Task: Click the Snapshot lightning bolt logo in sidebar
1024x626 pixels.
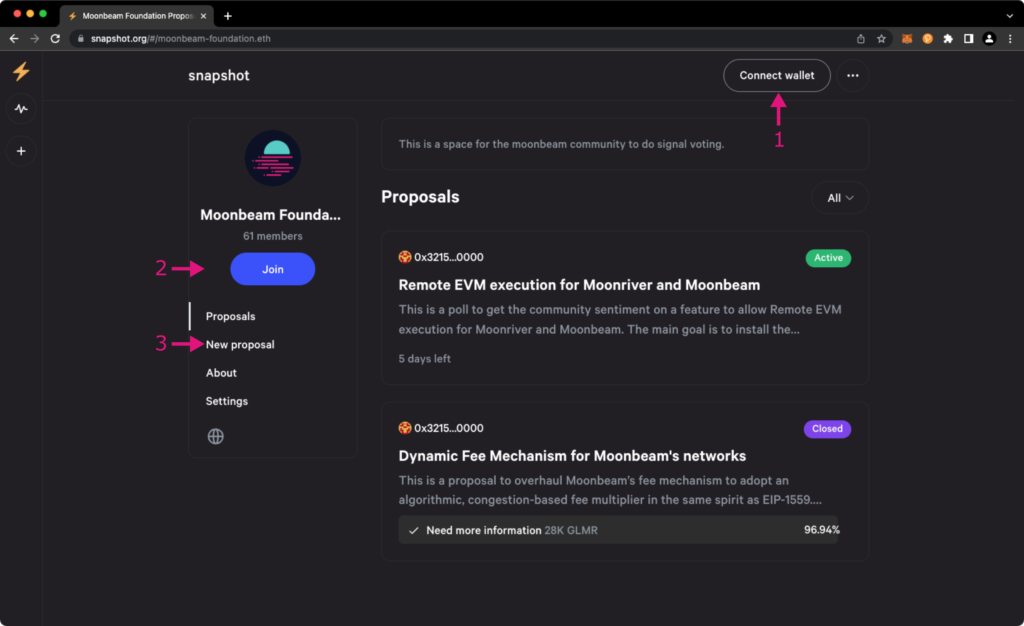Action: [21, 71]
